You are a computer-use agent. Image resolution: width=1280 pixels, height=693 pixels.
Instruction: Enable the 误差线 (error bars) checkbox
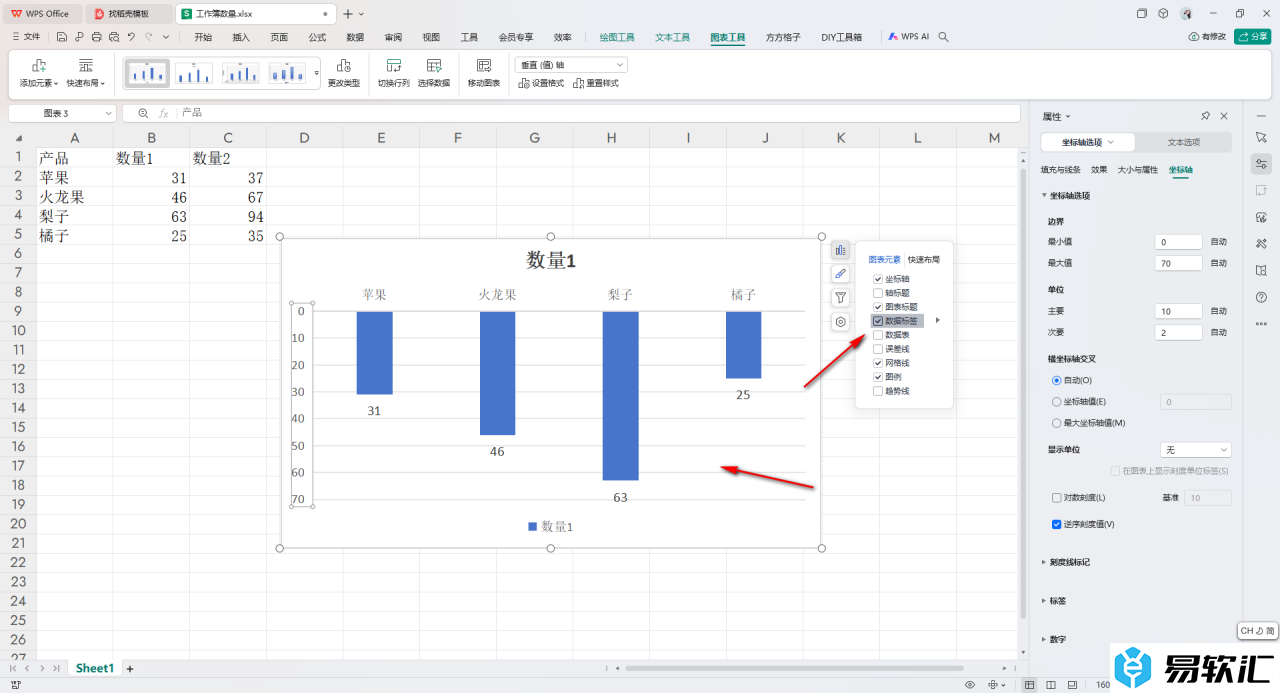point(878,349)
